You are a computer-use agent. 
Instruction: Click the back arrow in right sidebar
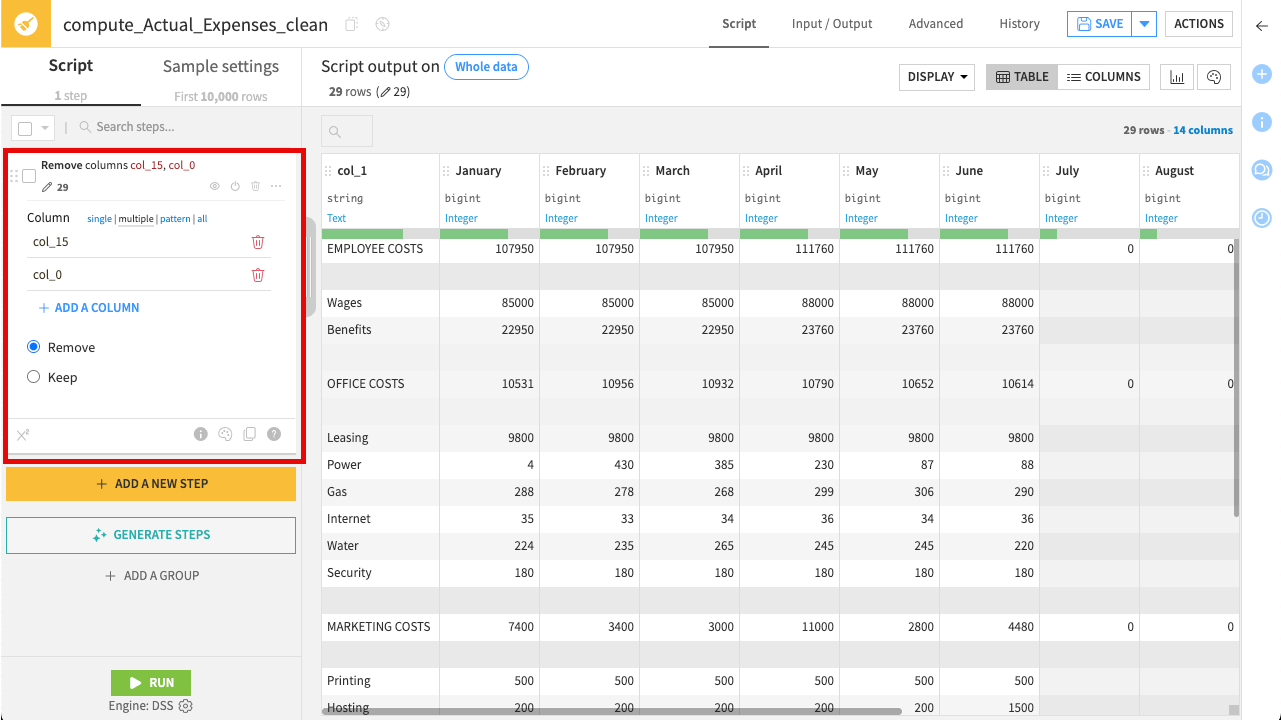[1262, 26]
